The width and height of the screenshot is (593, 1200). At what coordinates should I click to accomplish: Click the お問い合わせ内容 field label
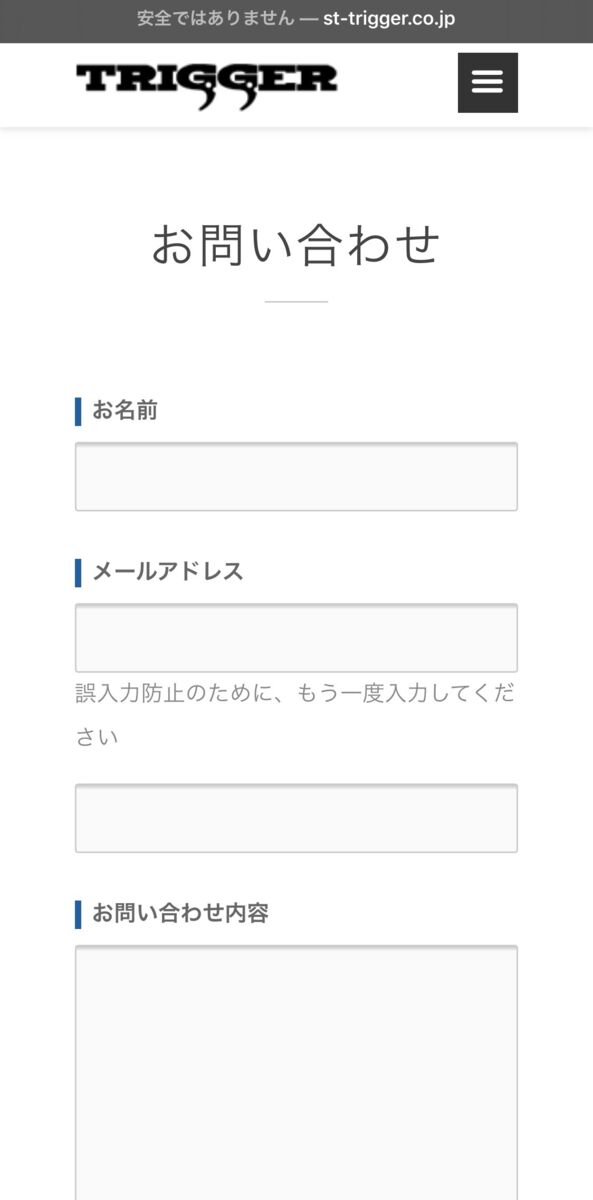[180, 913]
